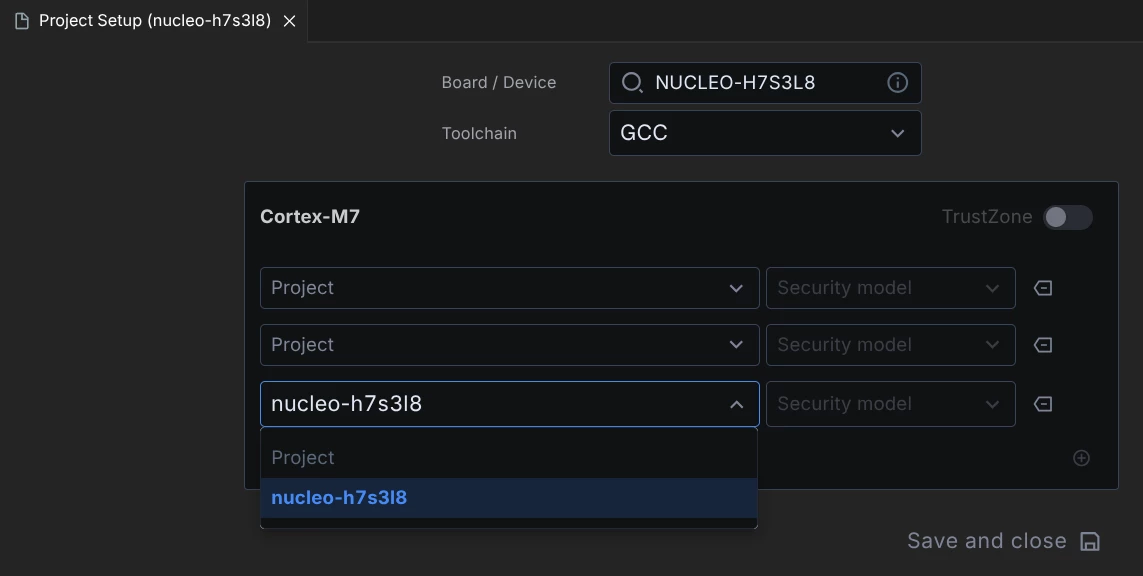
Task: Collapse the open nucleo-h7s3l8 dropdown
Action: coord(736,404)
